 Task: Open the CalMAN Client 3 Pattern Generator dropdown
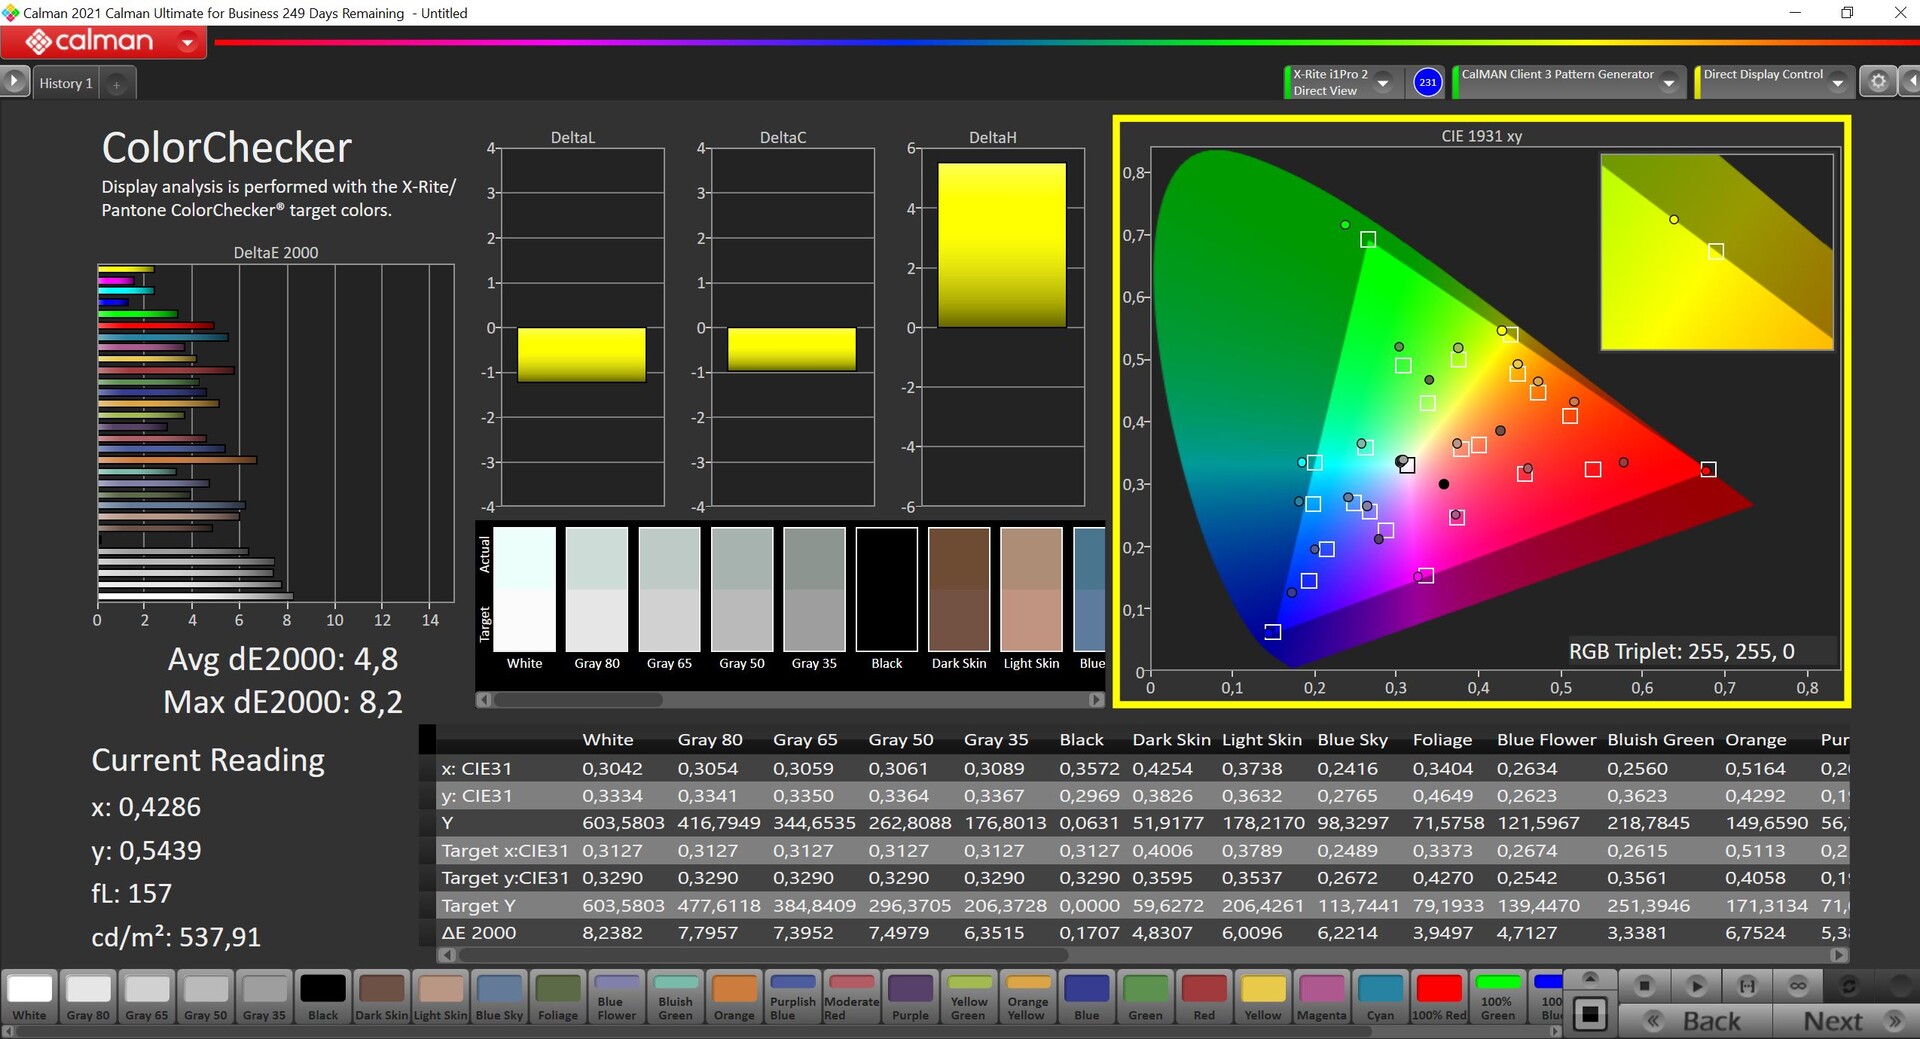1668,83
